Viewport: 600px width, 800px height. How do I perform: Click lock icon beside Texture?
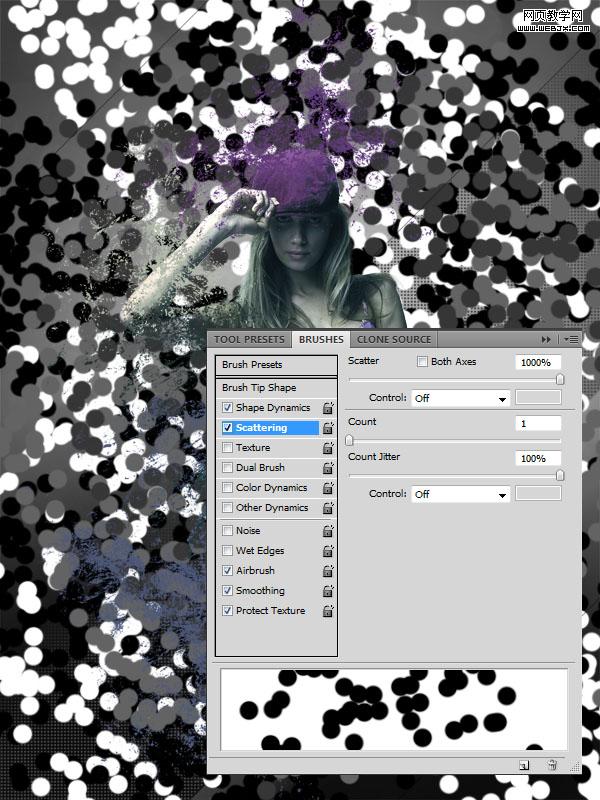pos(328,447)
